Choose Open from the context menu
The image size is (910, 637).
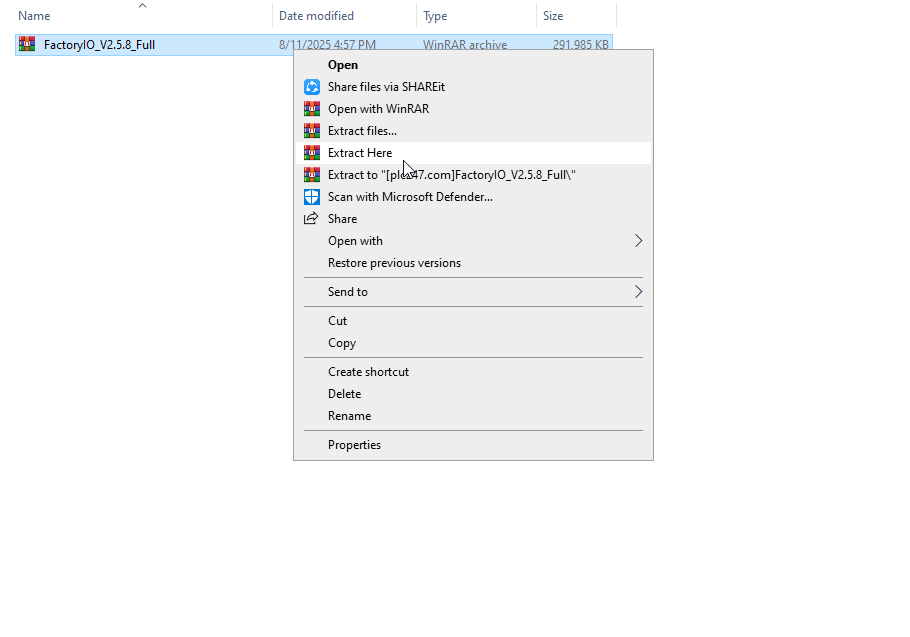pos(474,65)
